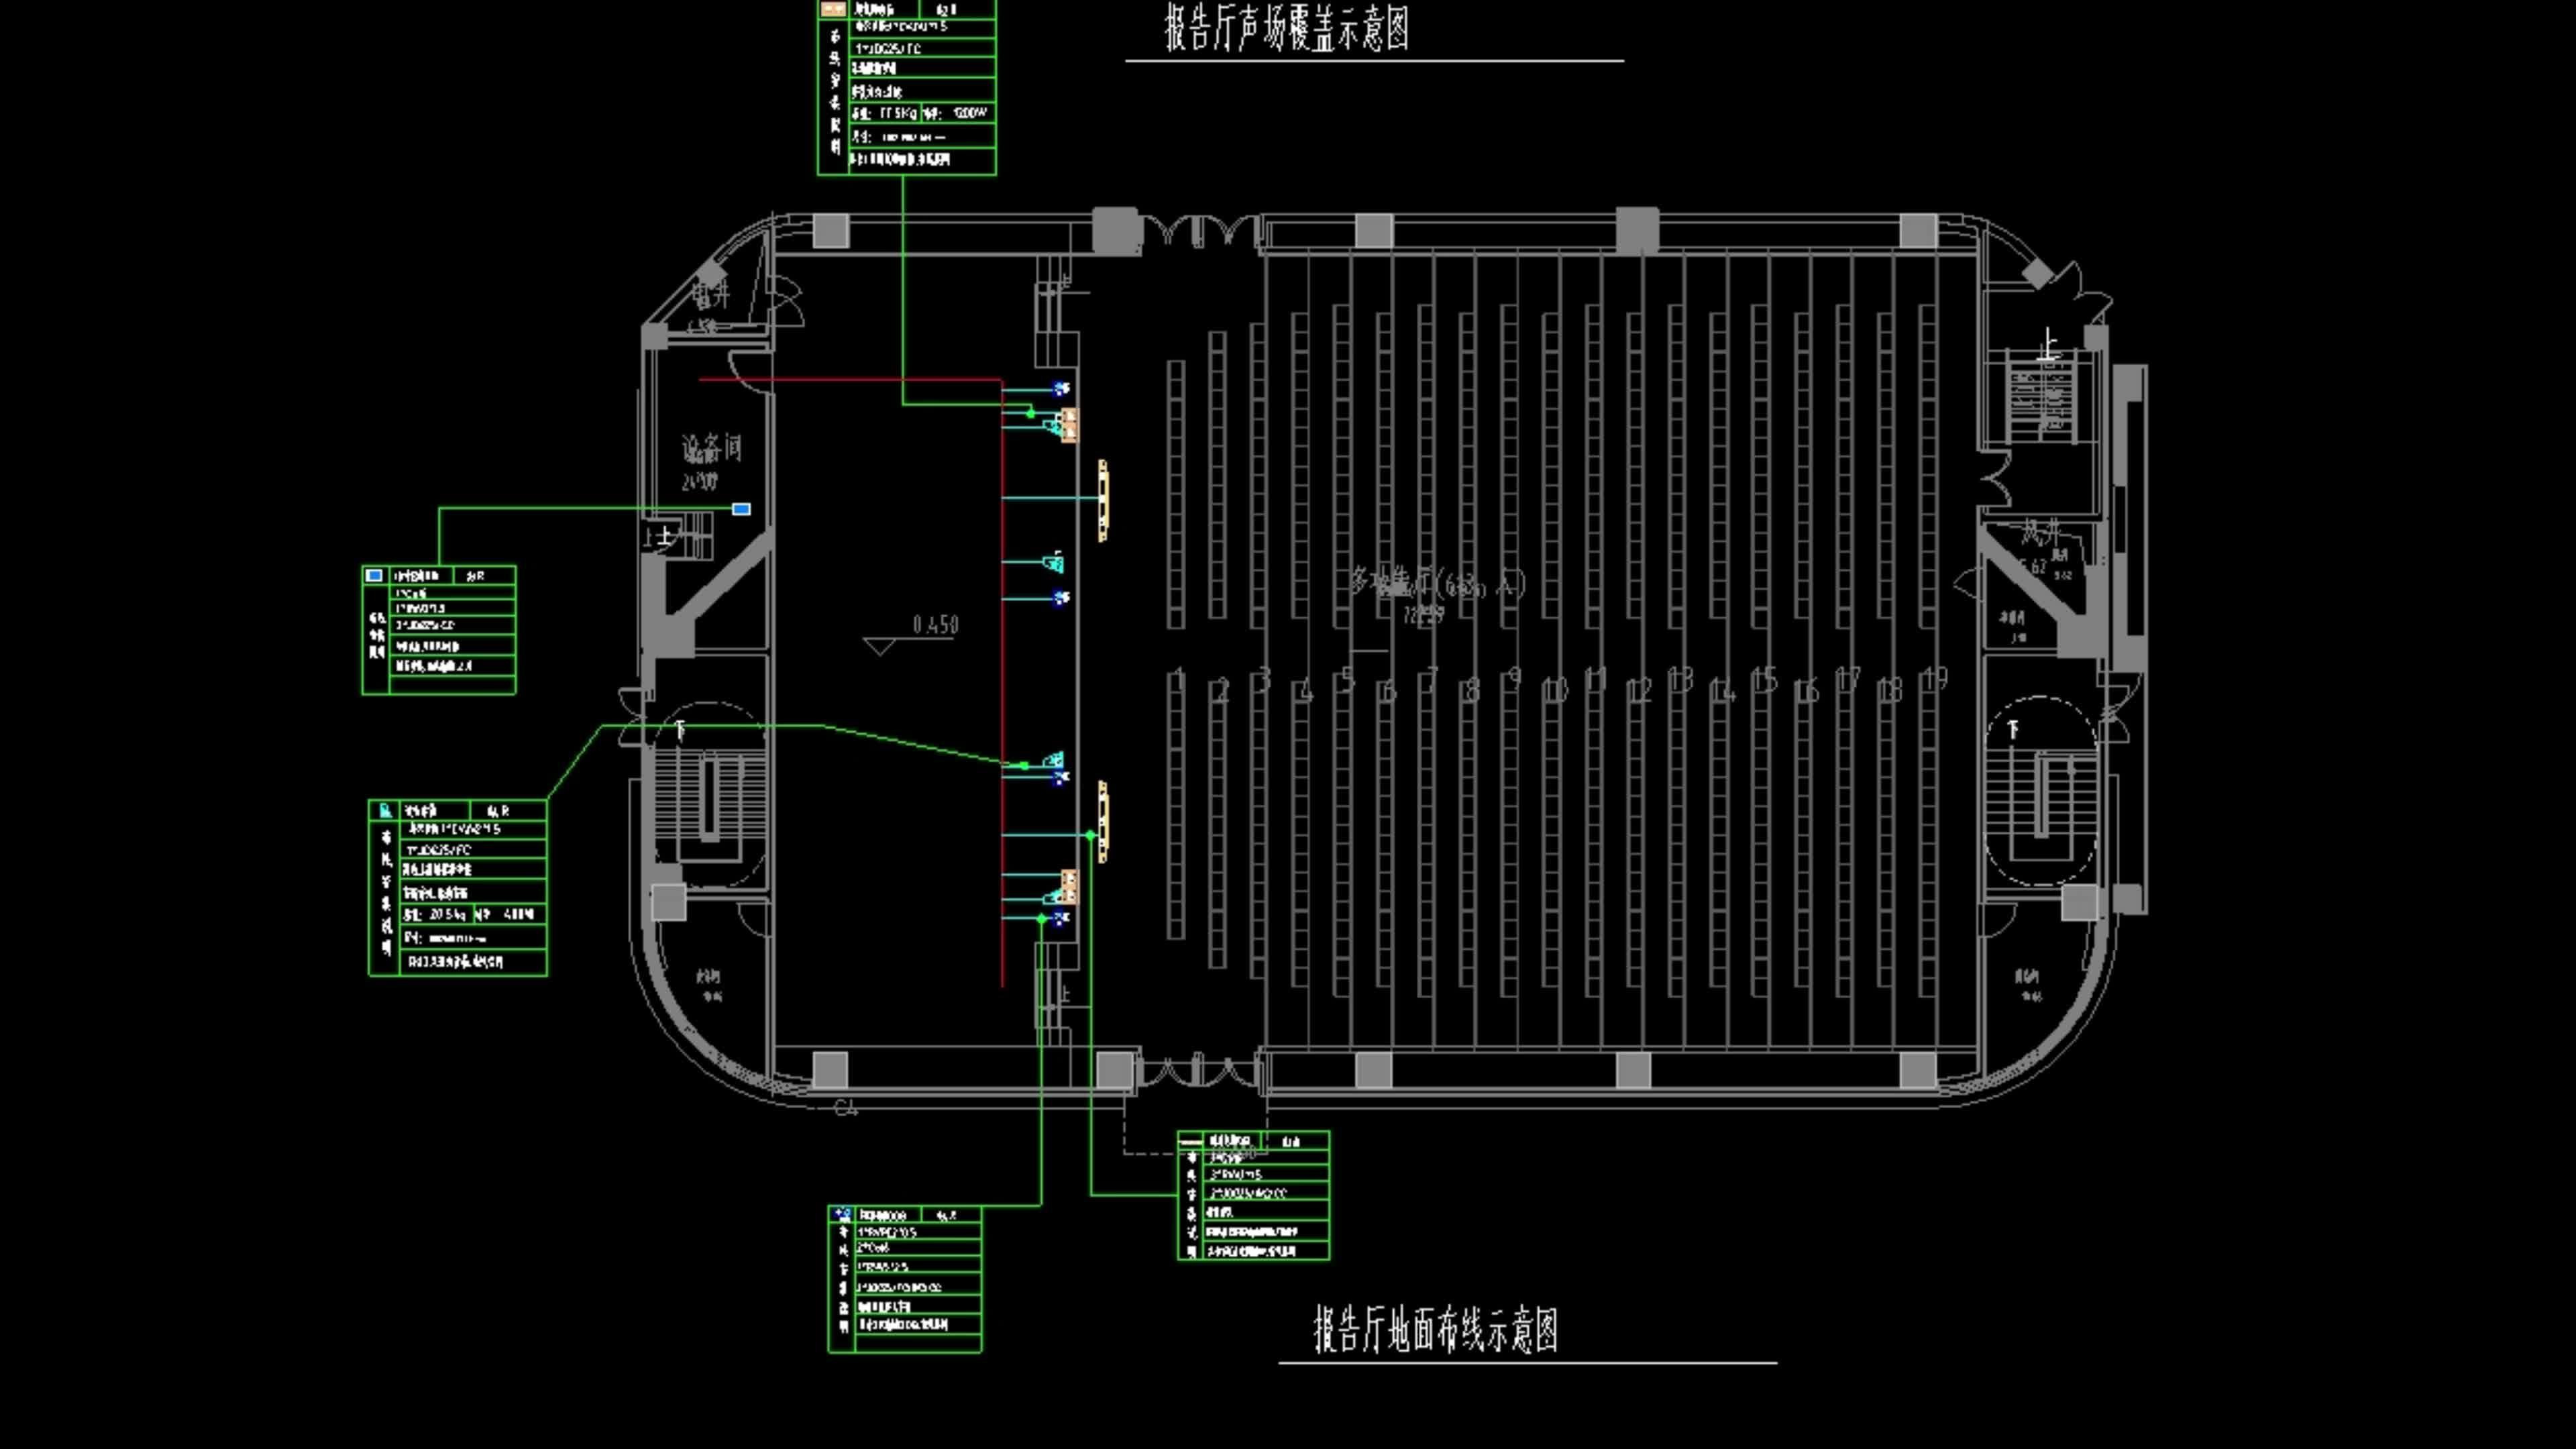Click the icon in bottom legend table header
The height and width of the screenshot is (1449, 2576).
point(842,1215)
